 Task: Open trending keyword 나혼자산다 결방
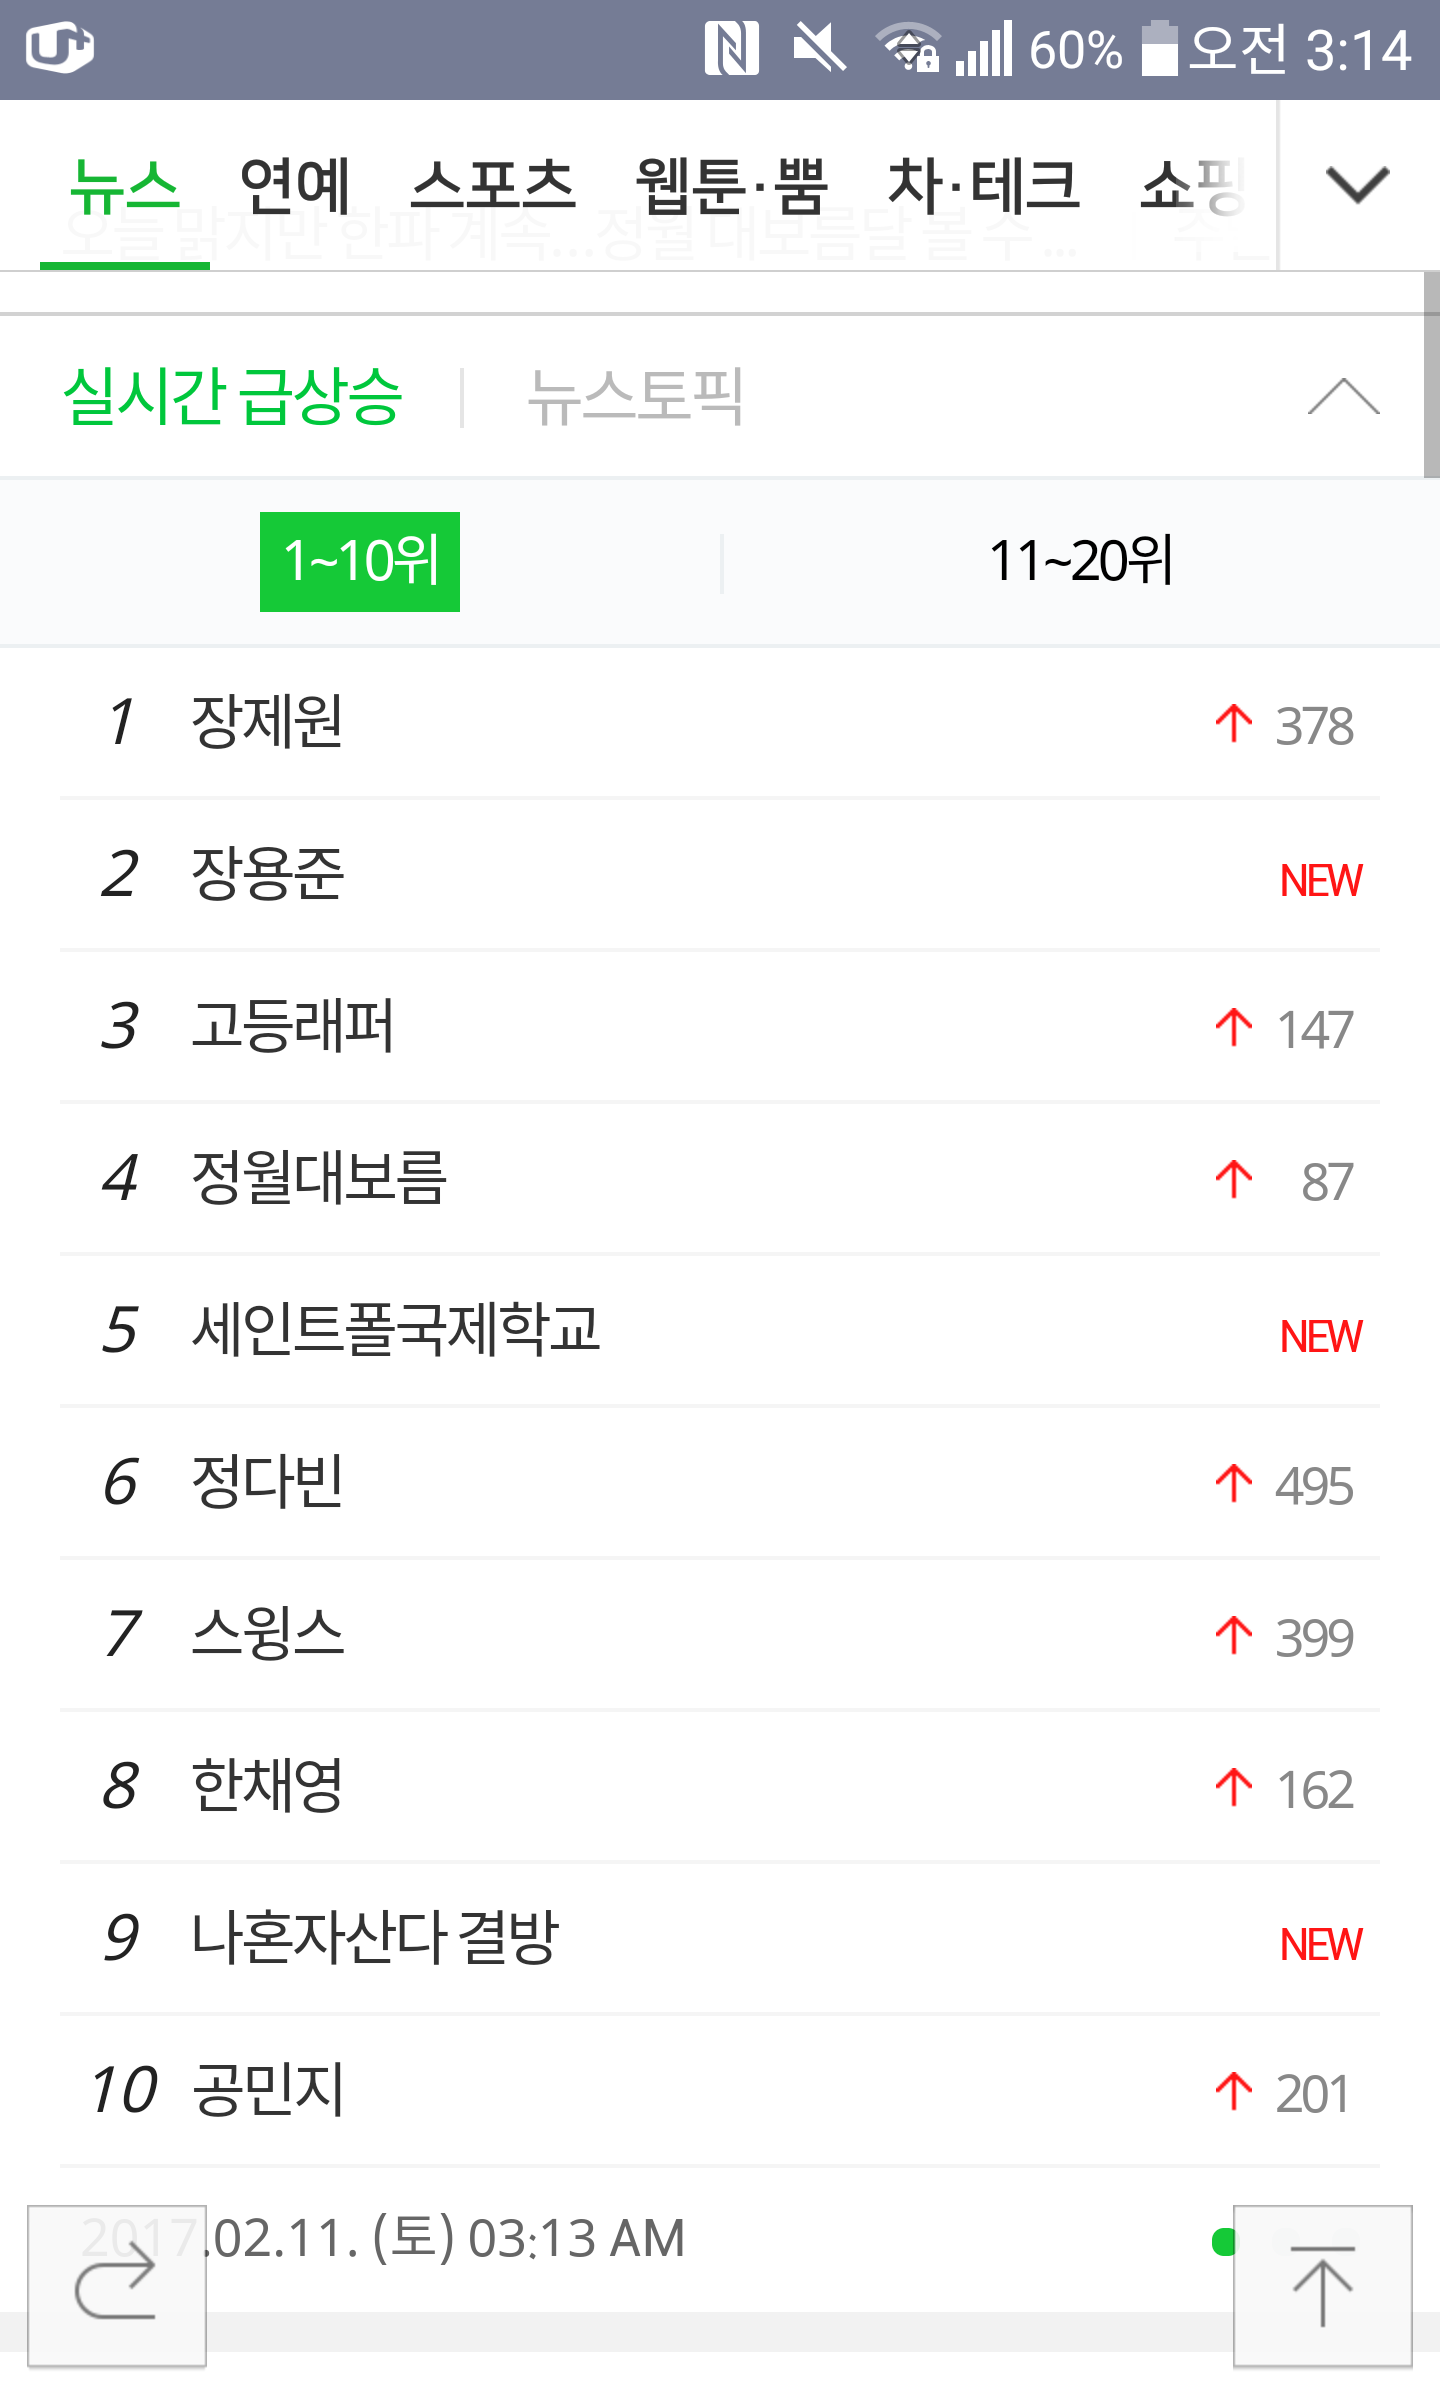pyautogui.click(x=375, y=1938)
